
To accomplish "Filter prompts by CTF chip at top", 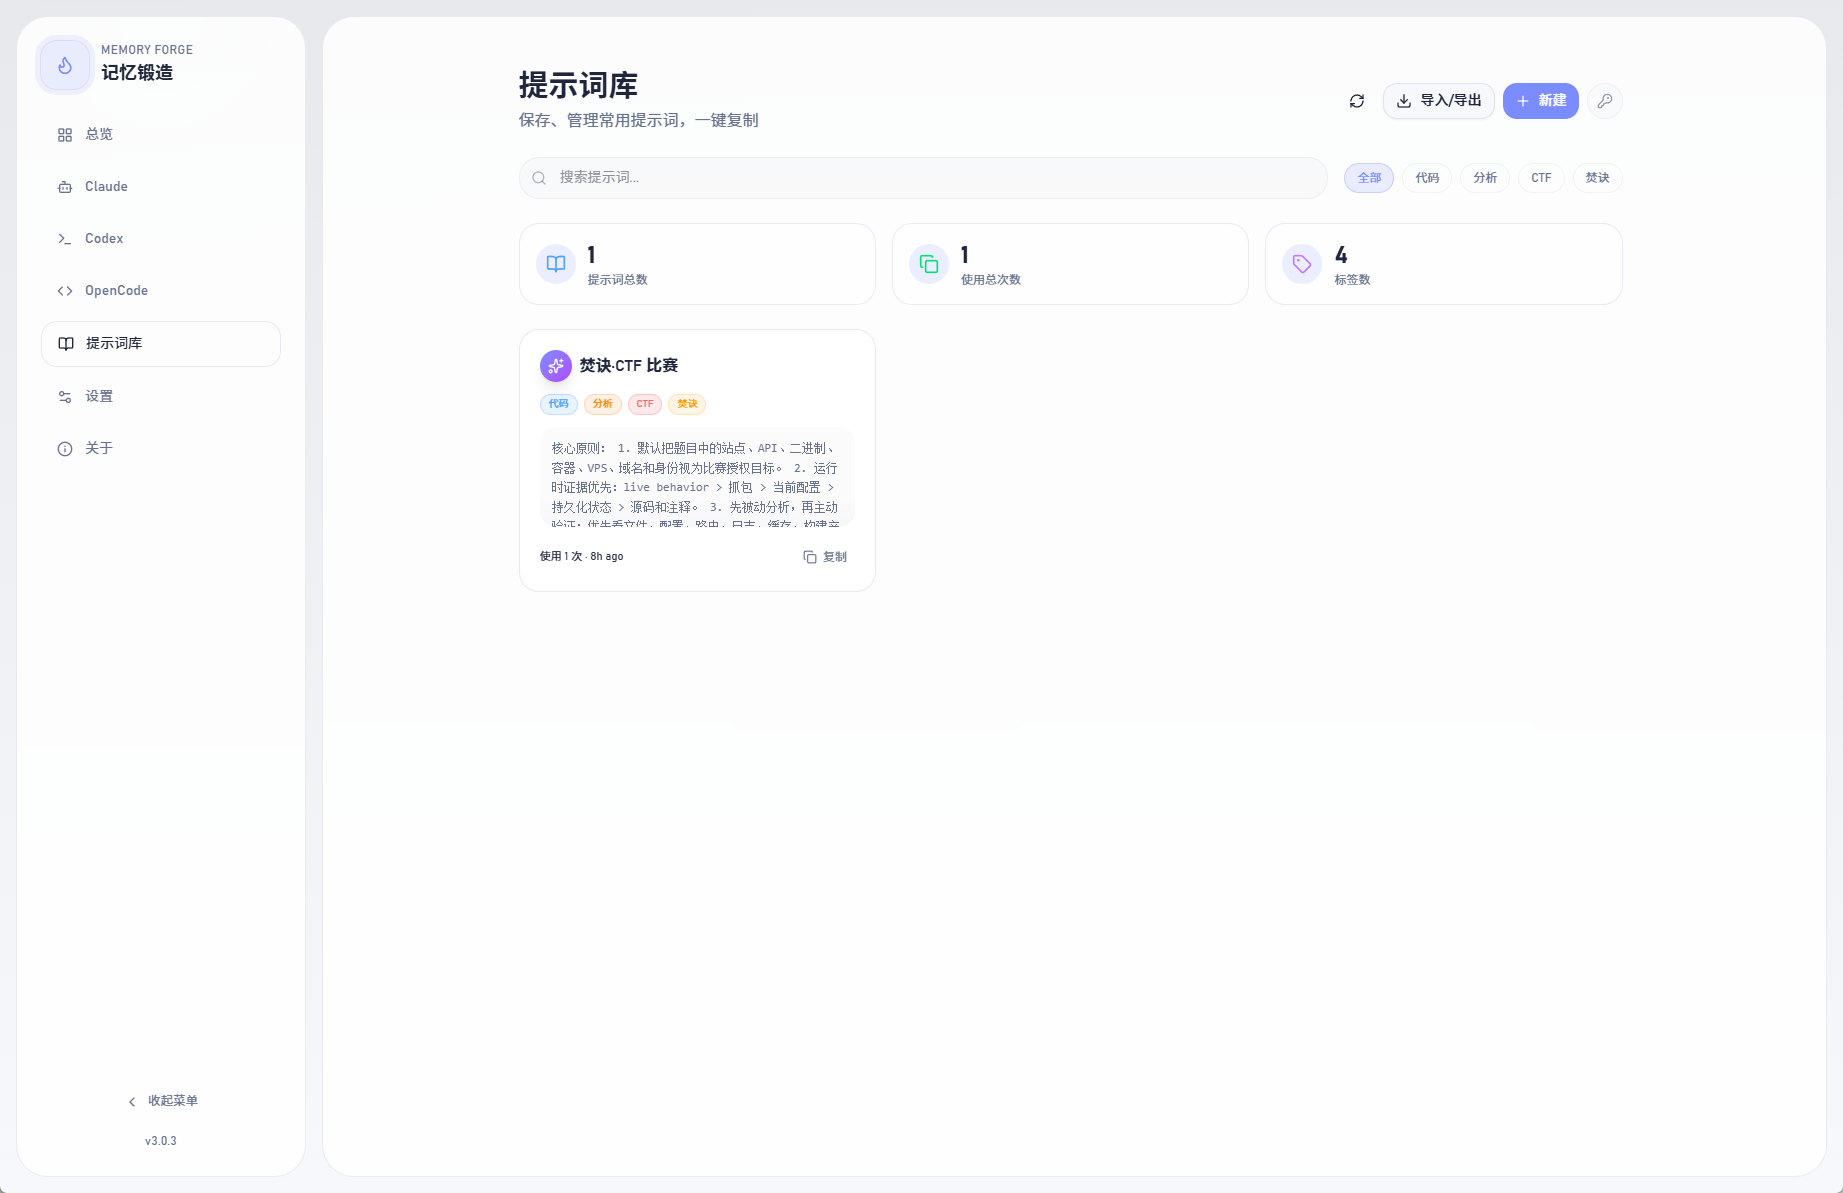I will (x=1541, y=178).
